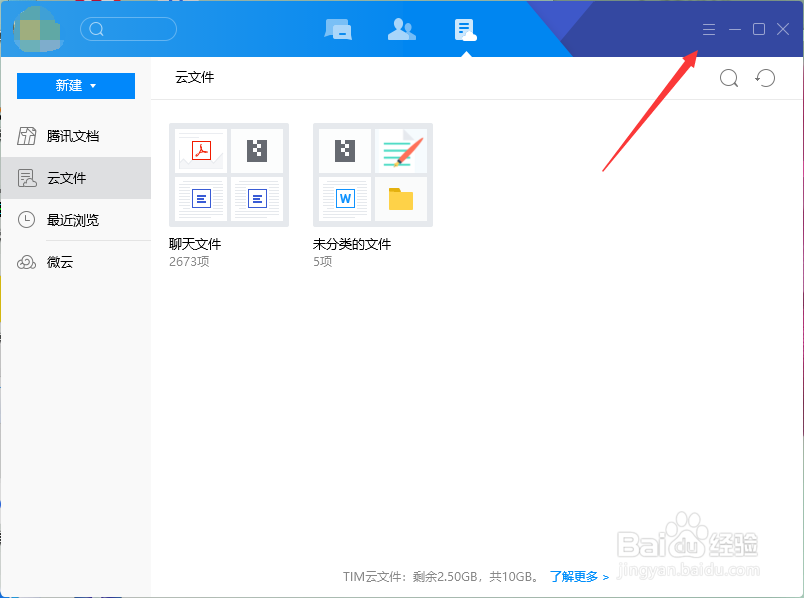This screenshot has width=804, height=598.
Task: Click the 了解更多 link
Action: point(579,576)
